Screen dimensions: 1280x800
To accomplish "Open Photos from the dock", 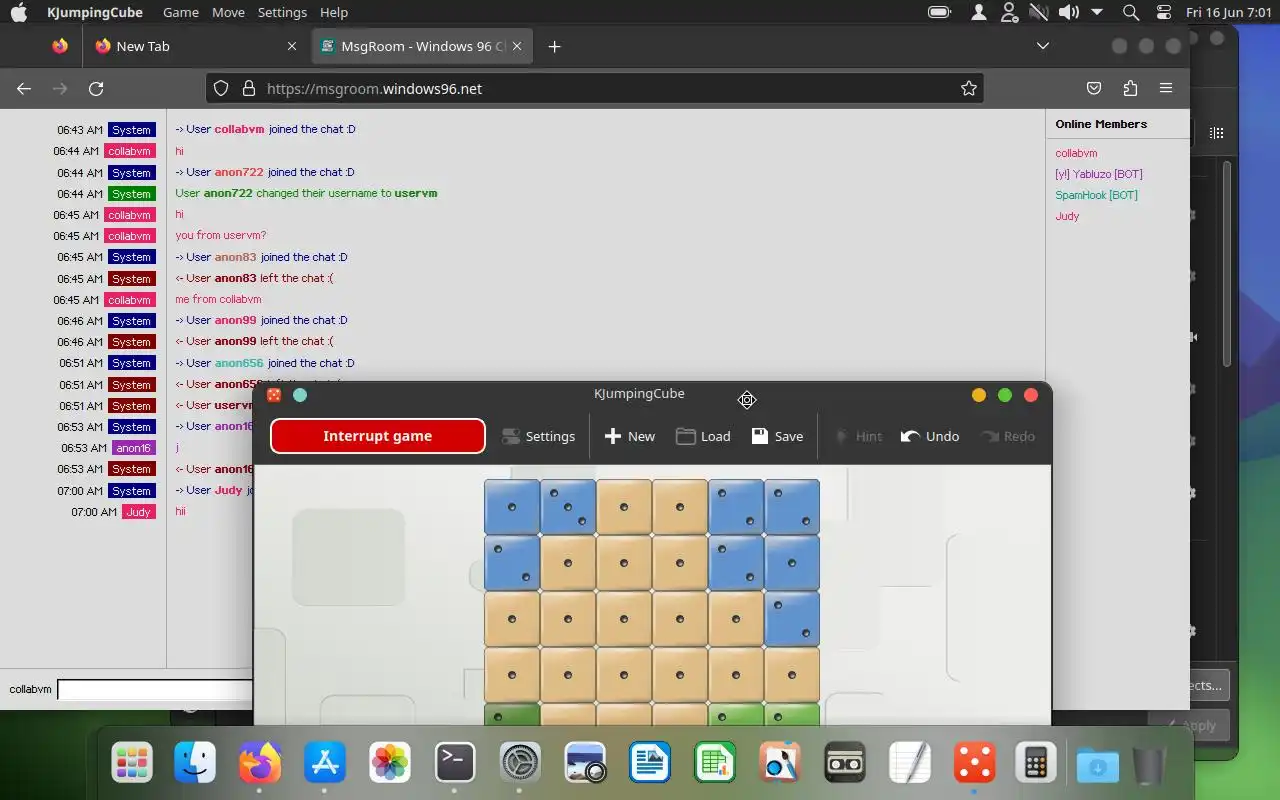I will coord(390,764).
